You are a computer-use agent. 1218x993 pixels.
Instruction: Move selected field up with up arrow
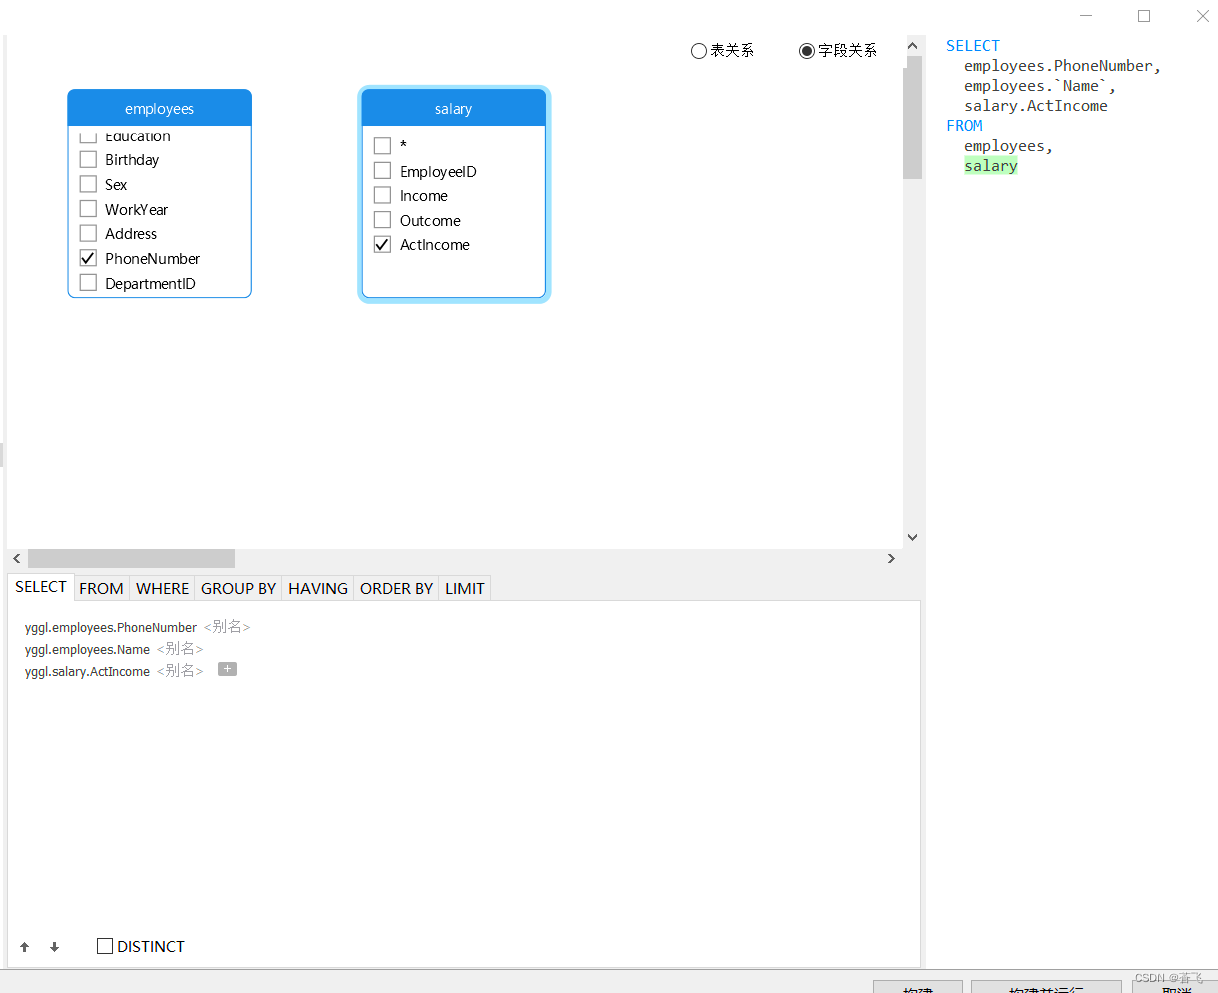pyautogui.click(x=25, y=947)
